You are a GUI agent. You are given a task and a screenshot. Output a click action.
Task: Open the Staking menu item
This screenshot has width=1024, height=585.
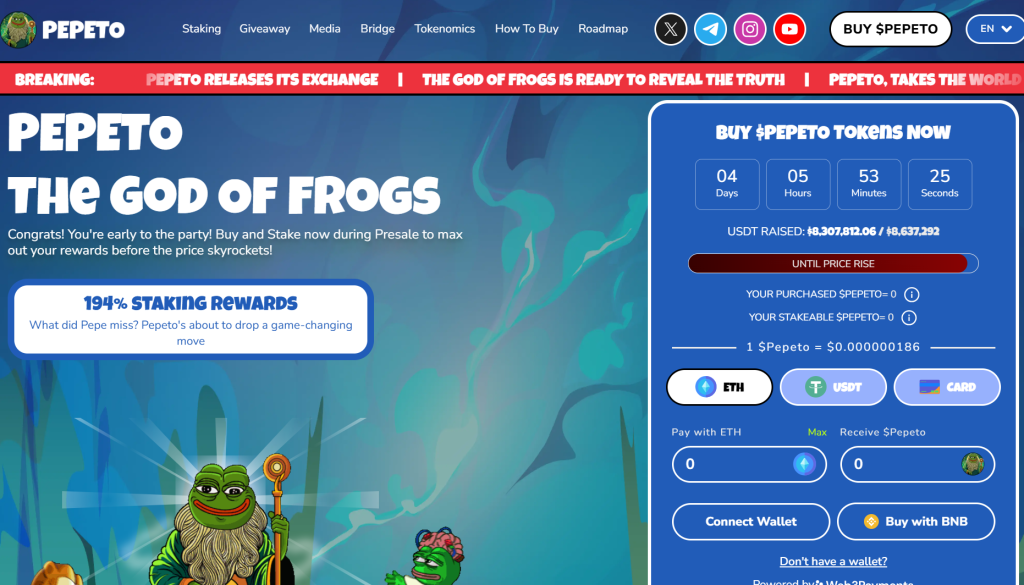pyautogui.click(x=201, y=29)
